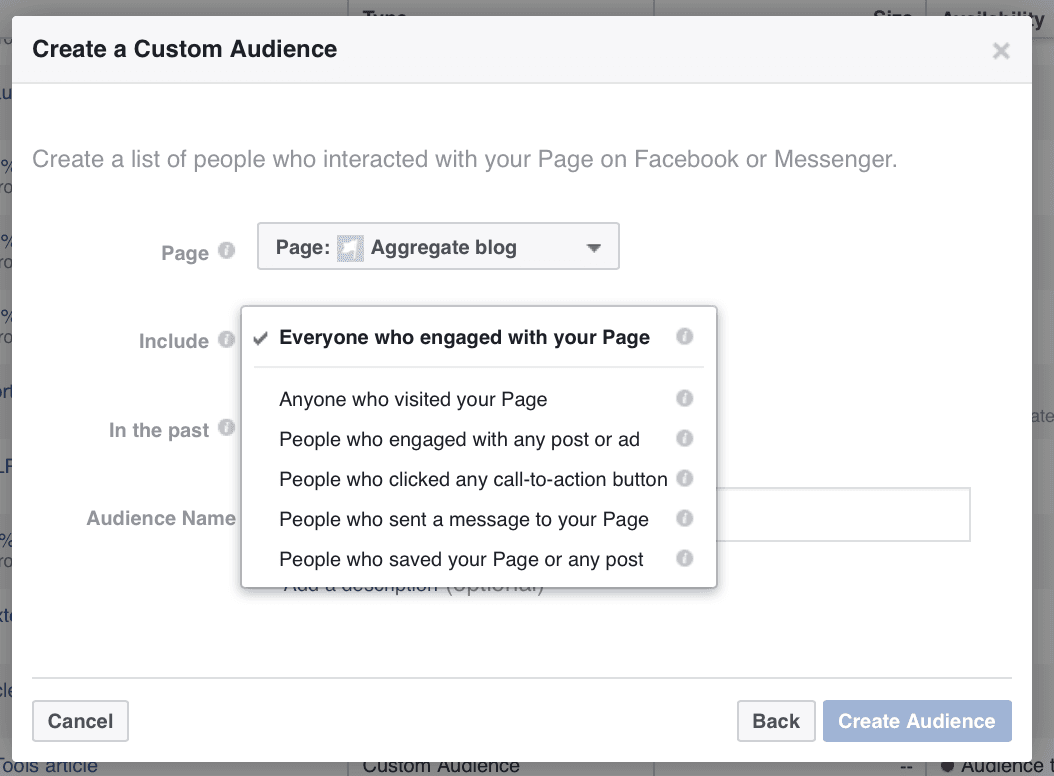This screenshot has width=1054, height=776.
Task: Go Back to previous step
Action: pos(776,721)
